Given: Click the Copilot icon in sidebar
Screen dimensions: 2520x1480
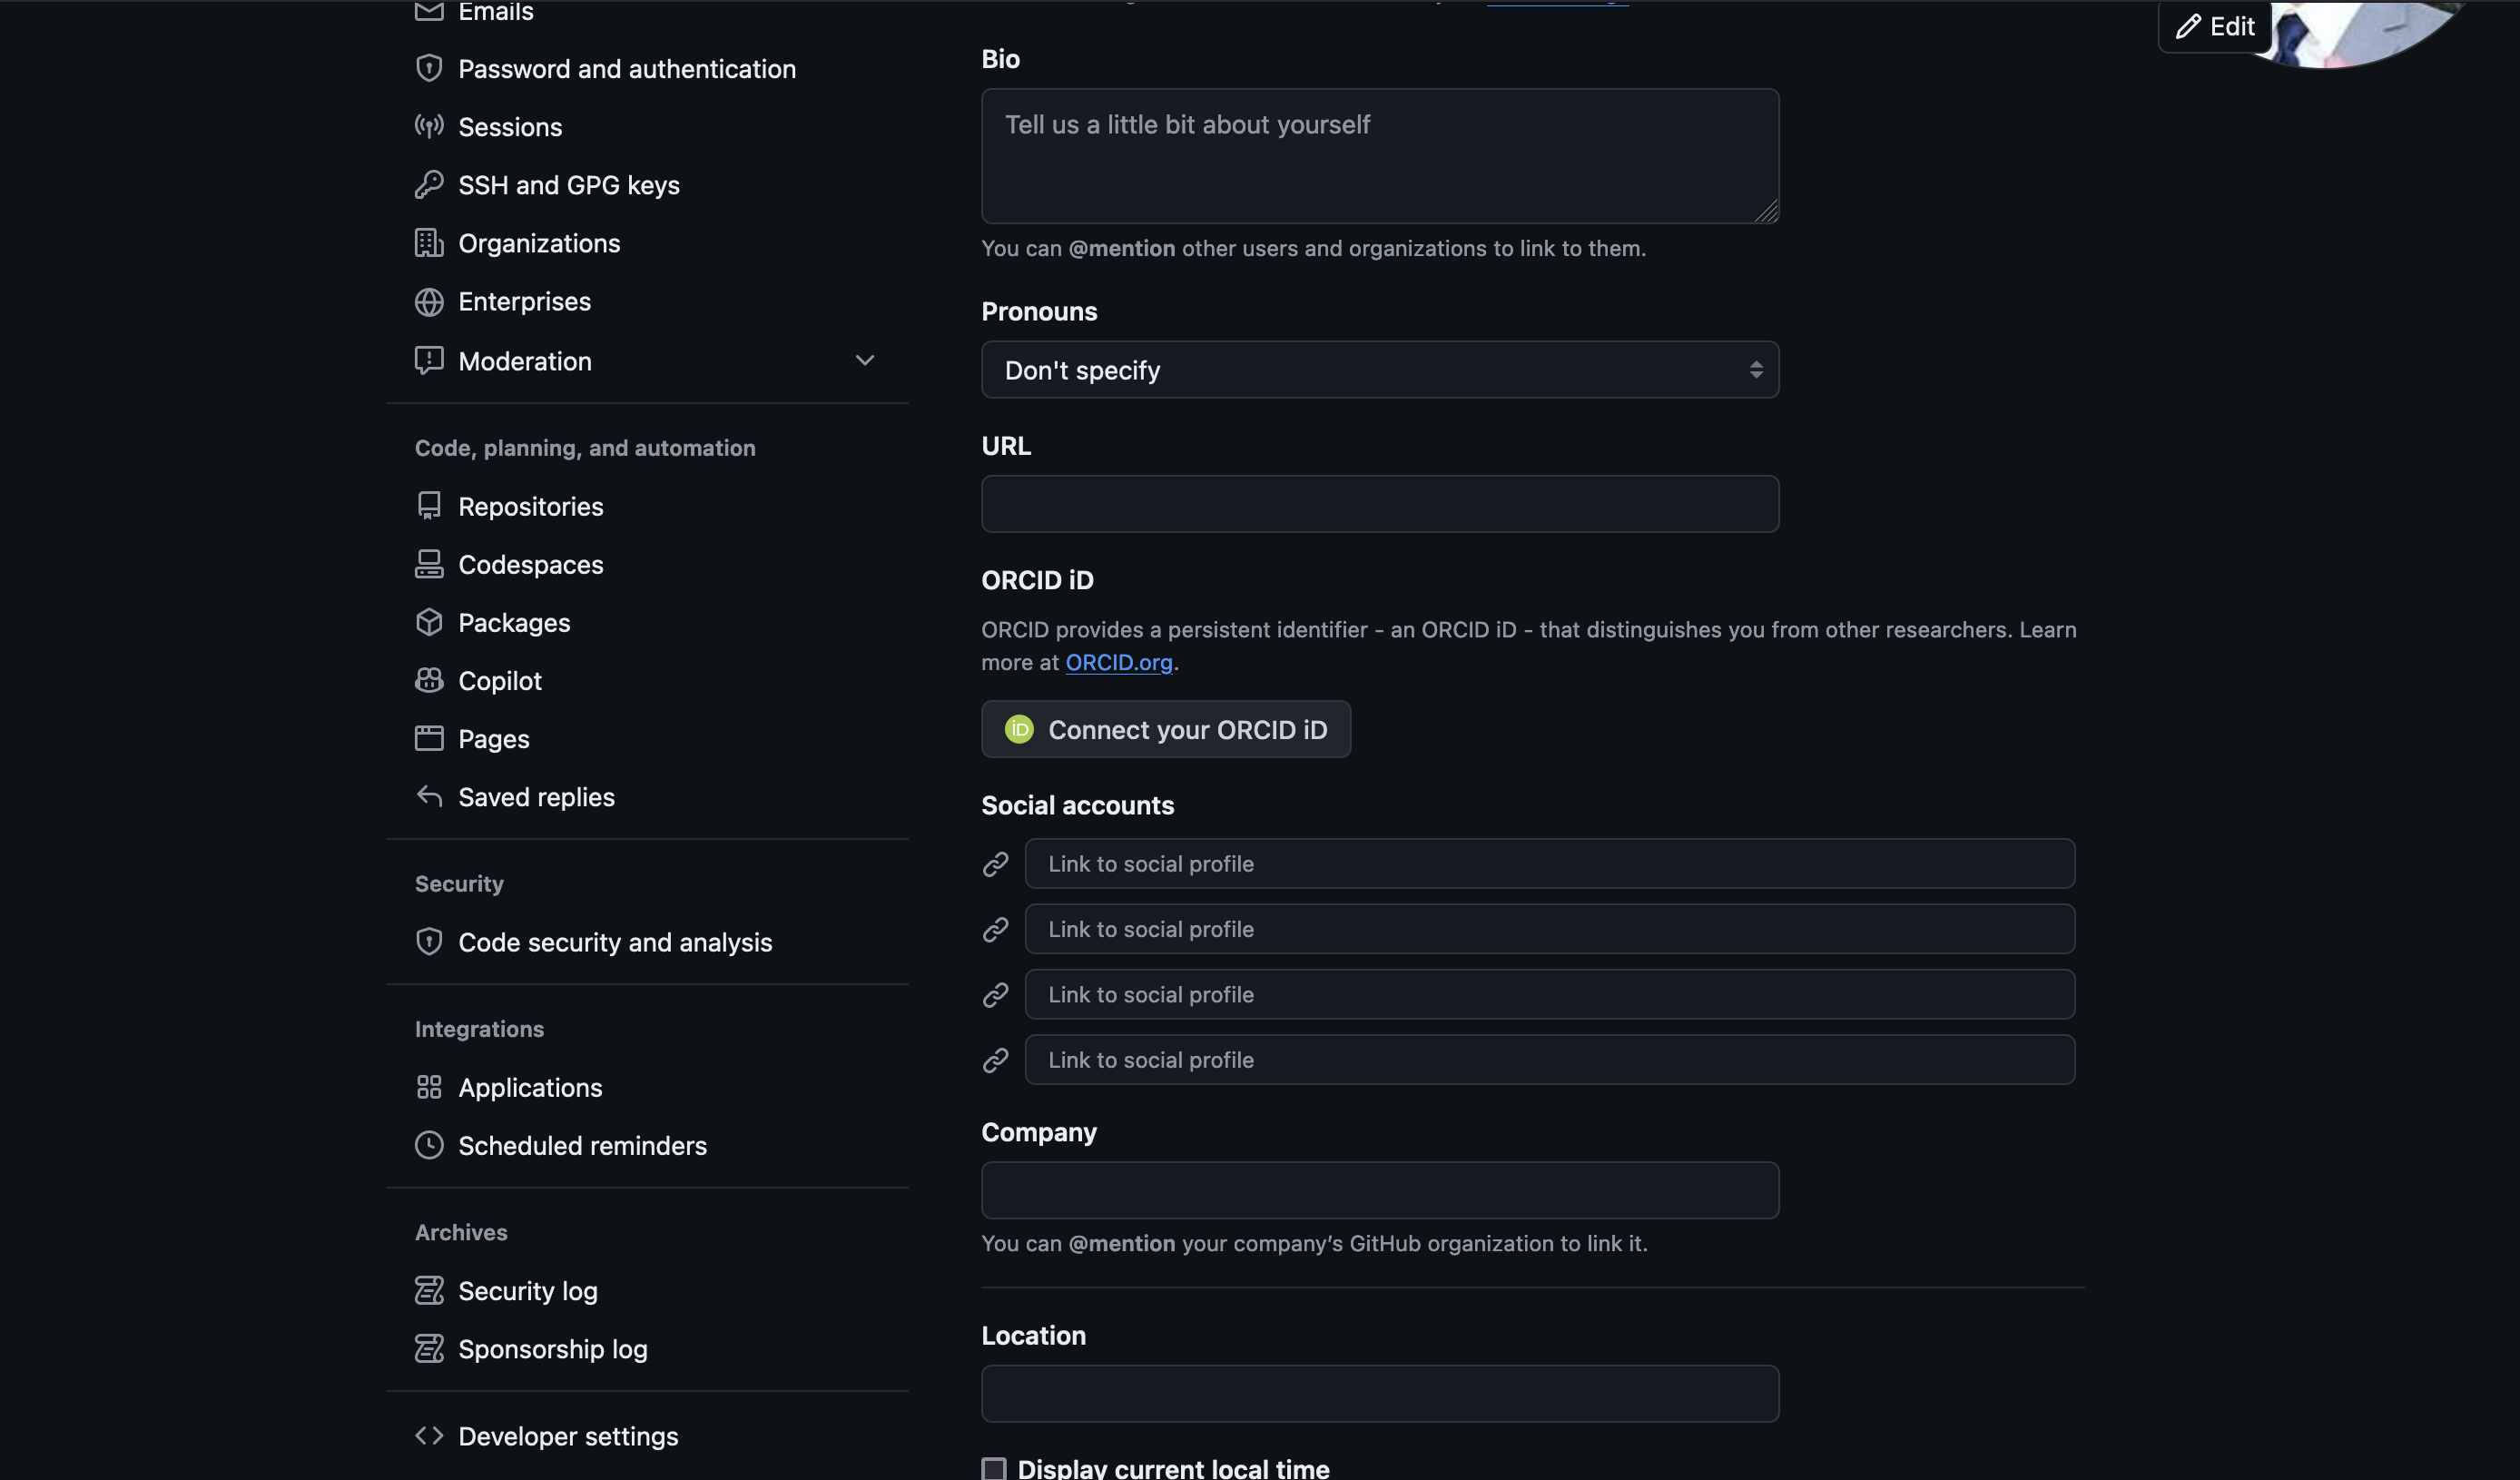Looking at the screenshot, I should point(429,681).
